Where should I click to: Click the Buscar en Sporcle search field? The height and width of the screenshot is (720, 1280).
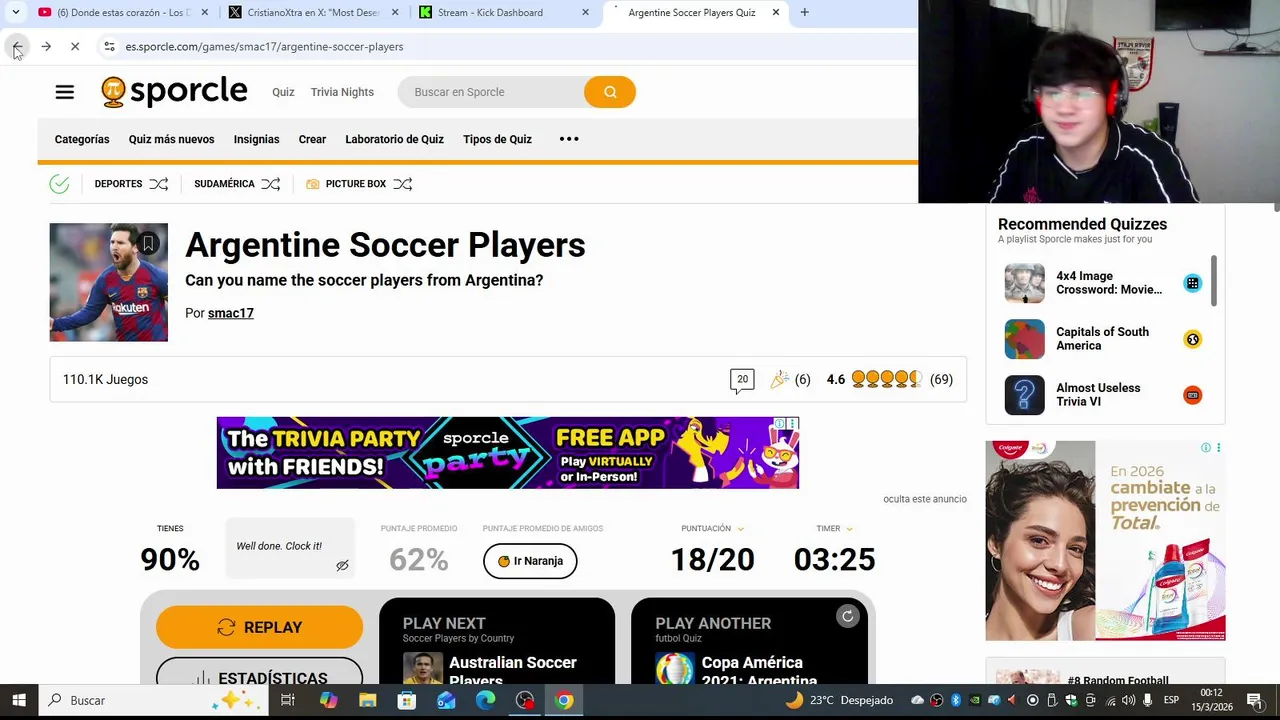(490, 92)
